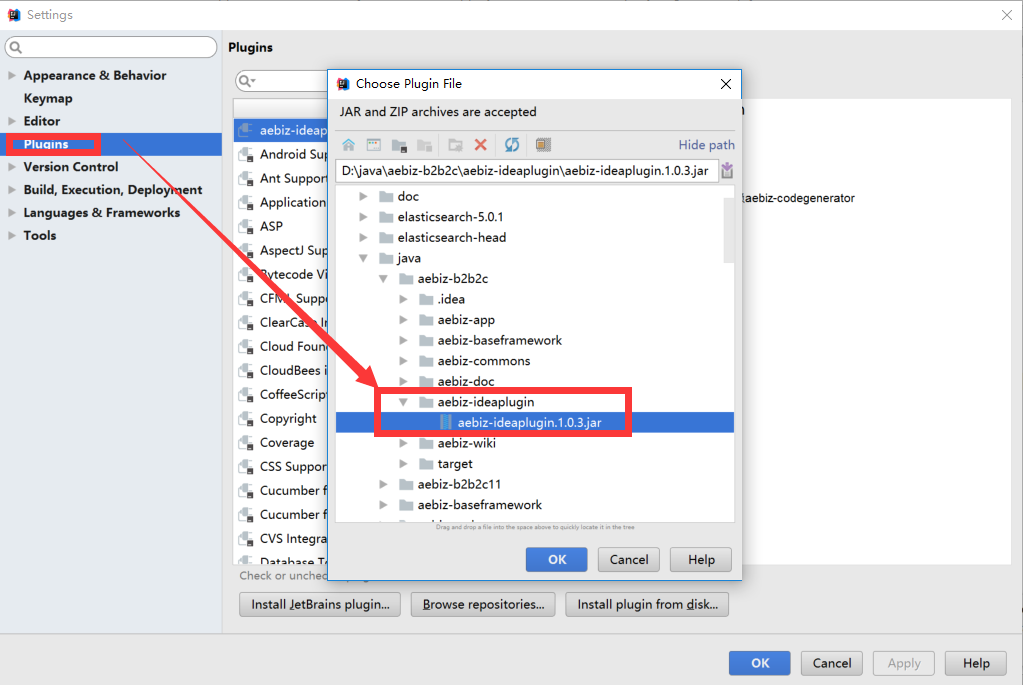
Task: Click the new folder toolbar icon
Action: (x=455, y=145)
